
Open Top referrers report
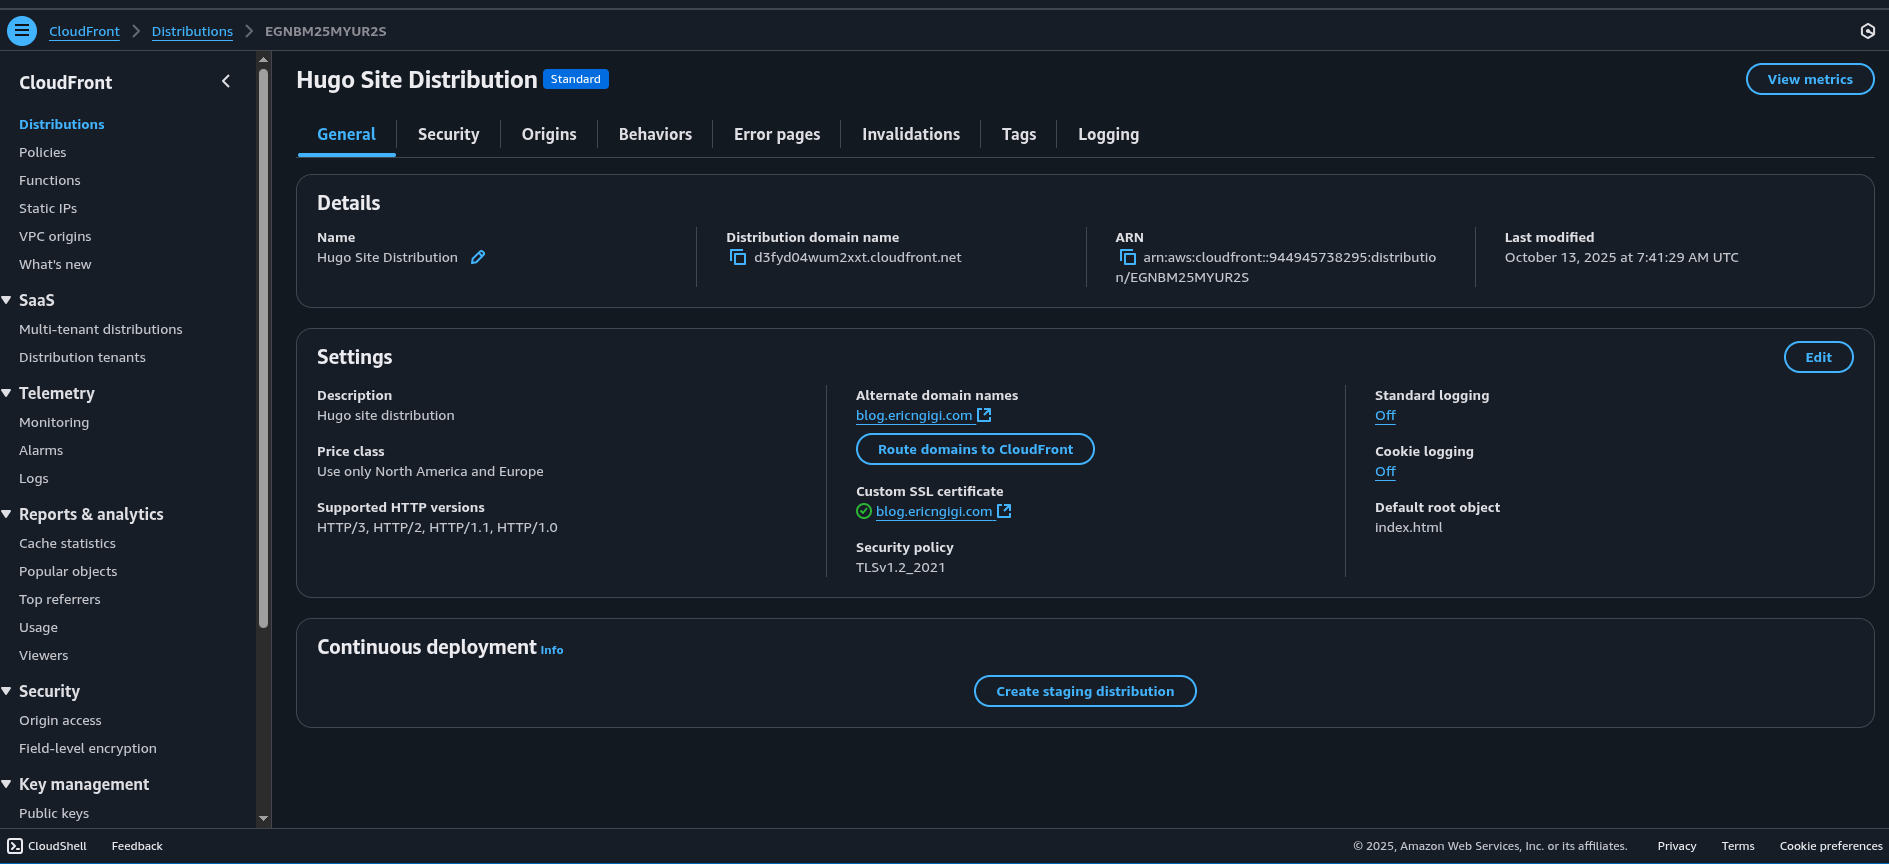pos(59,599)
